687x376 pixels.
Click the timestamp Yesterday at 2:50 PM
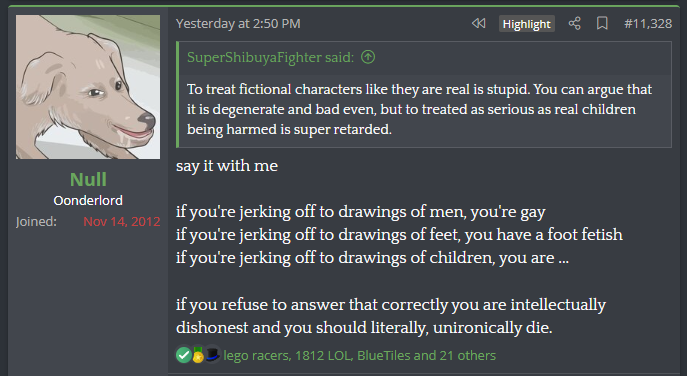coord(238,23)
